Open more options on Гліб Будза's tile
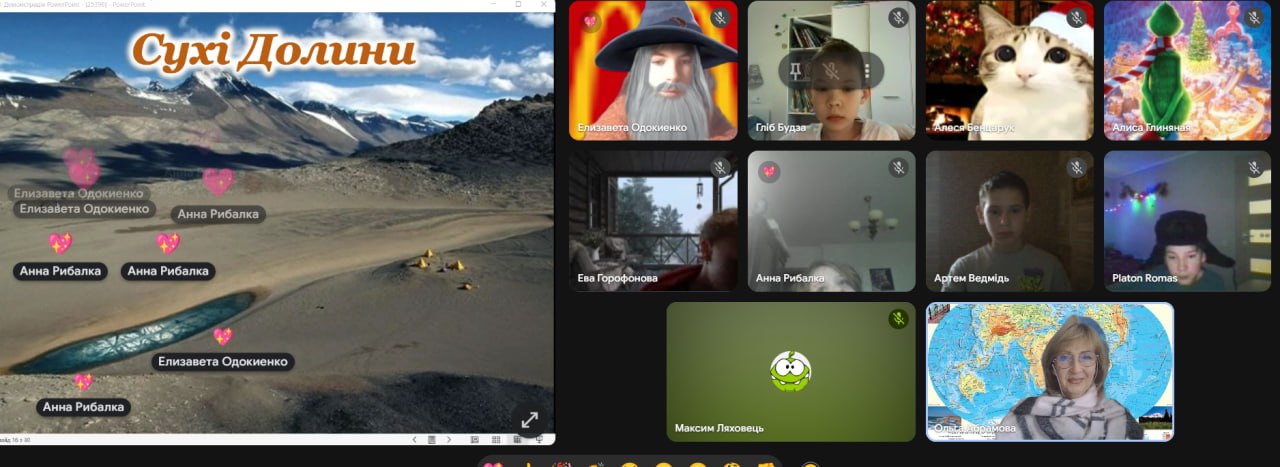 coord(867,70)
